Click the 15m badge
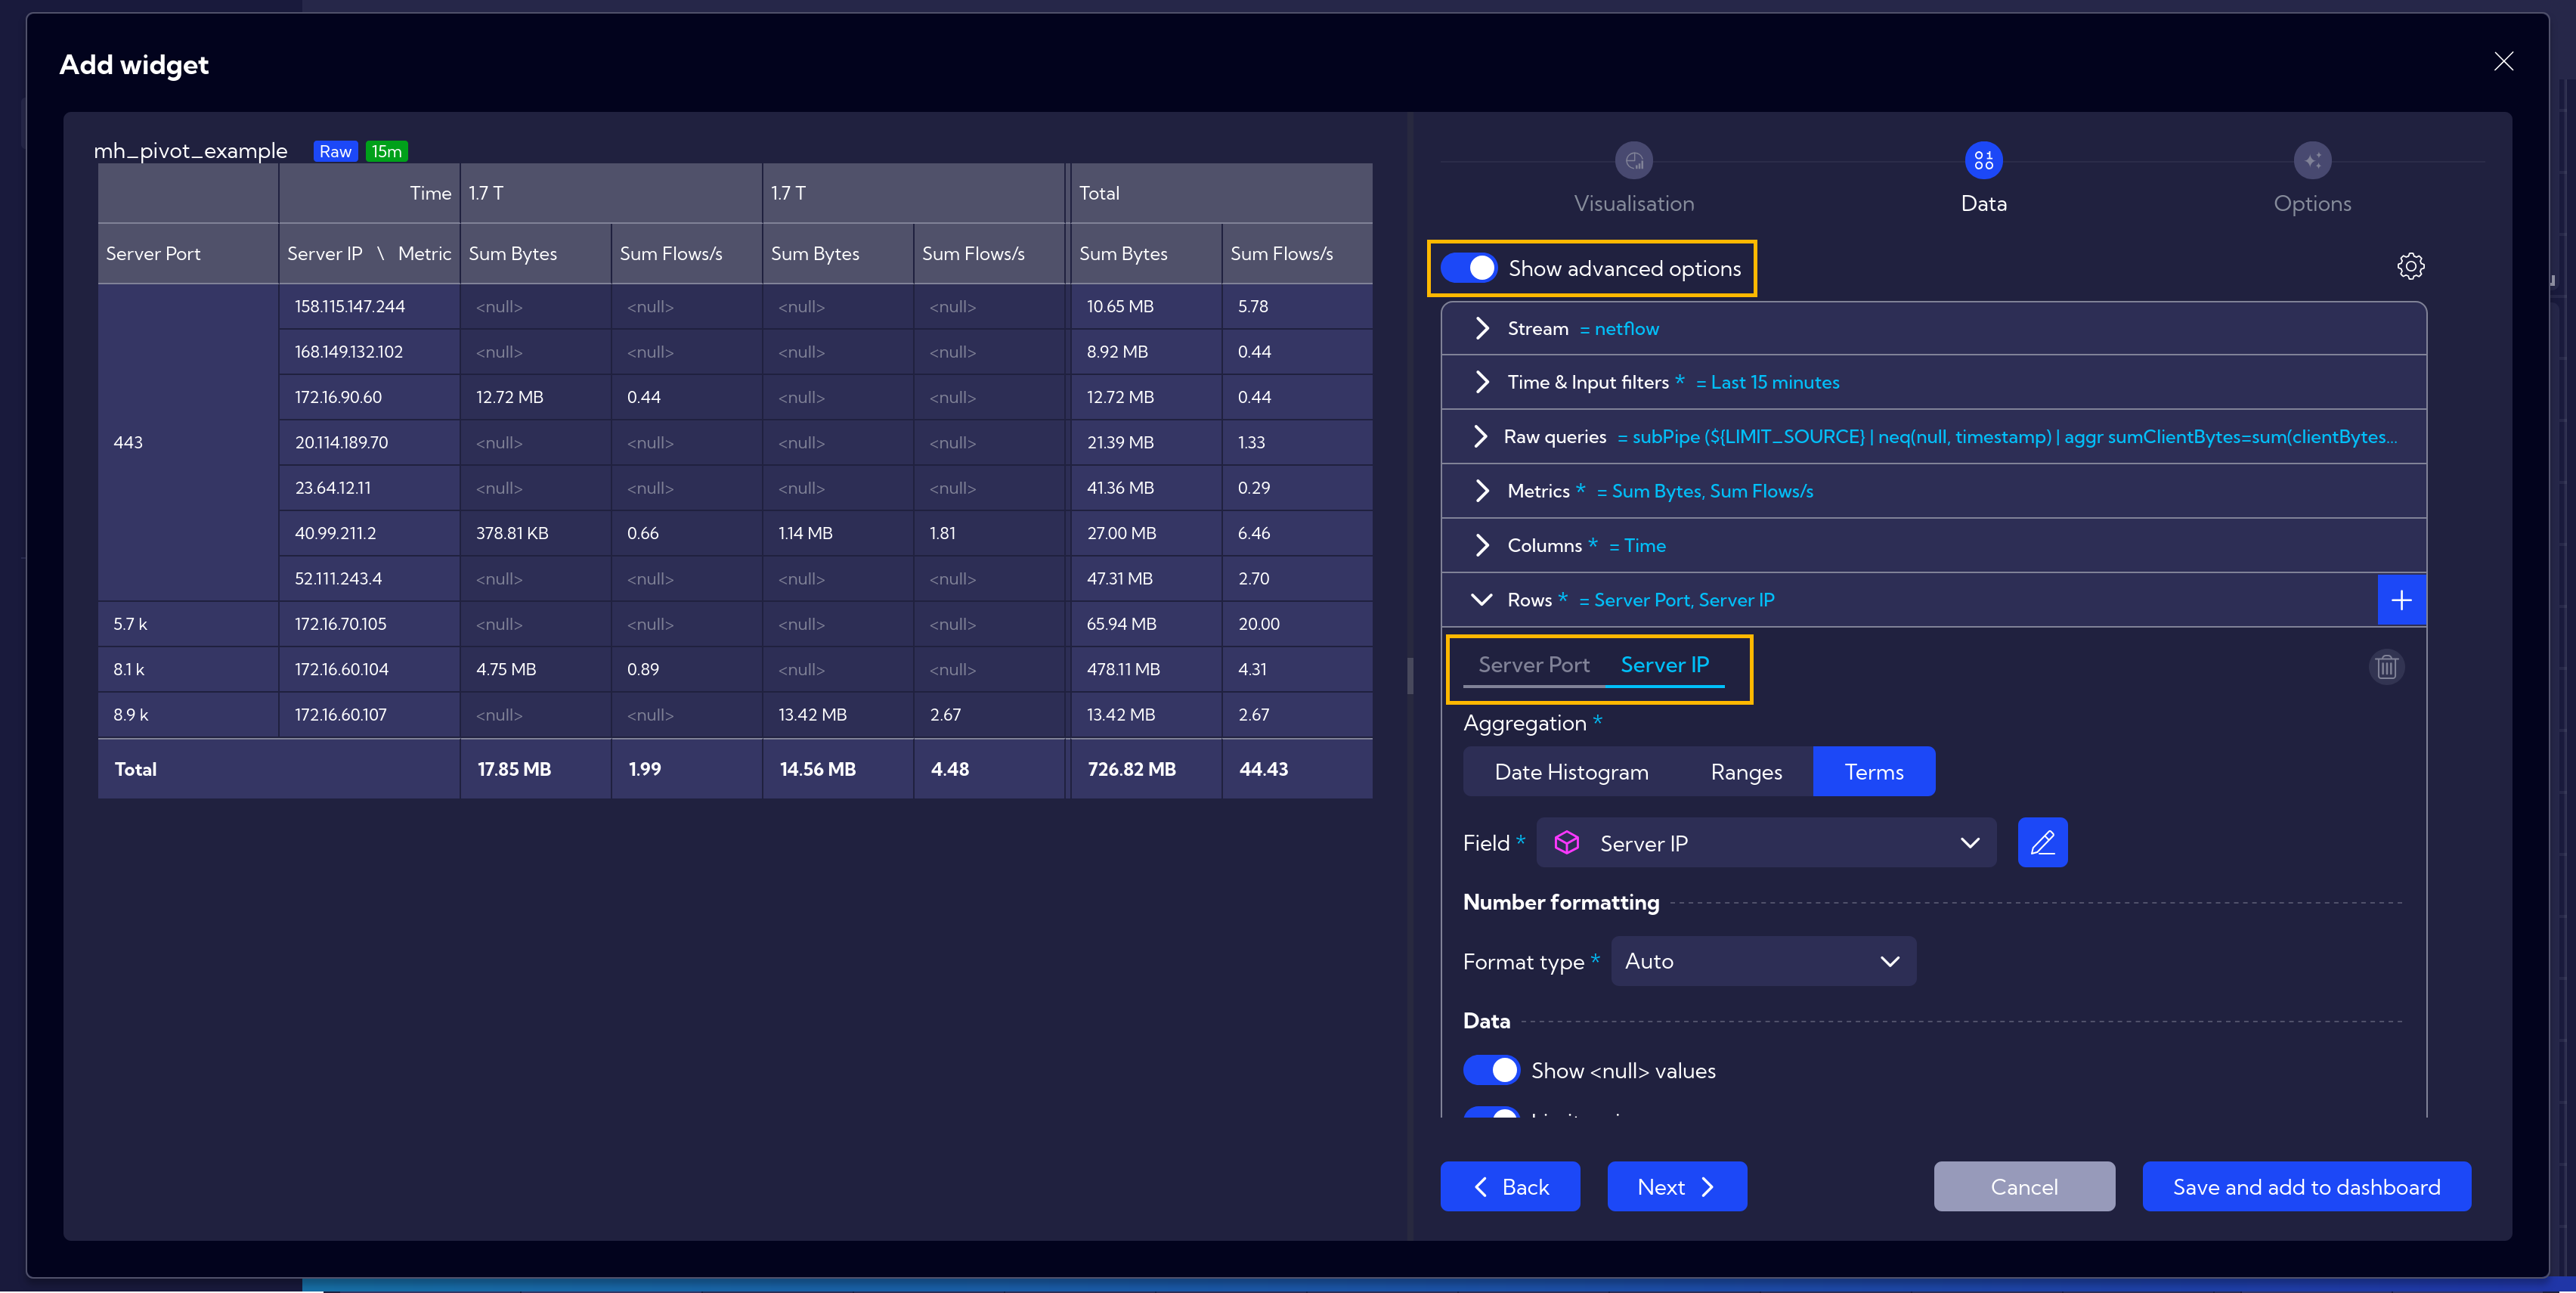 (x=386, y=151)
